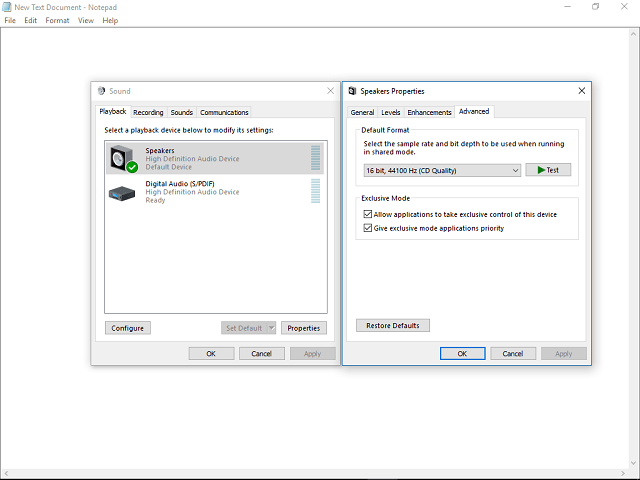The height and width of the screenshot is (480, 640).
Task: Select Digital Audio (S/PDIF) device name text
Action: click(180, 184)
